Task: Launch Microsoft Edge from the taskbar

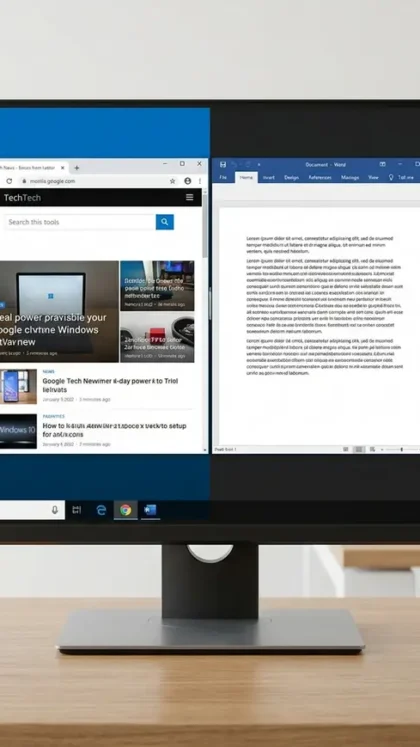Action: (x=101, y=510)
